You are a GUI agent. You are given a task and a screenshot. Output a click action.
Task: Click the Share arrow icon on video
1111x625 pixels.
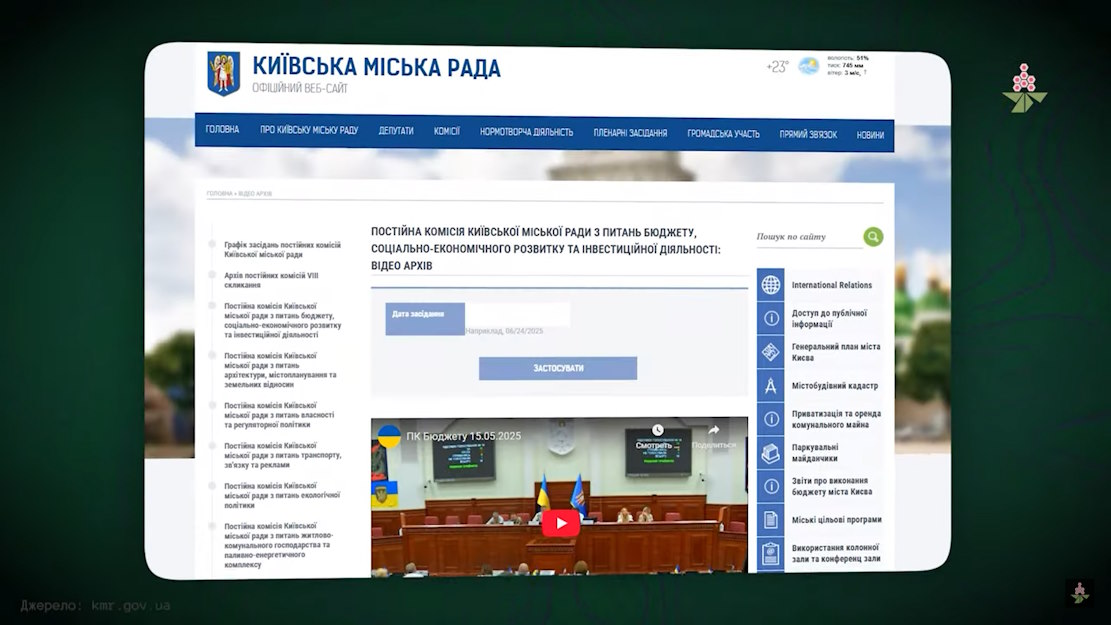tap(713, 431)
